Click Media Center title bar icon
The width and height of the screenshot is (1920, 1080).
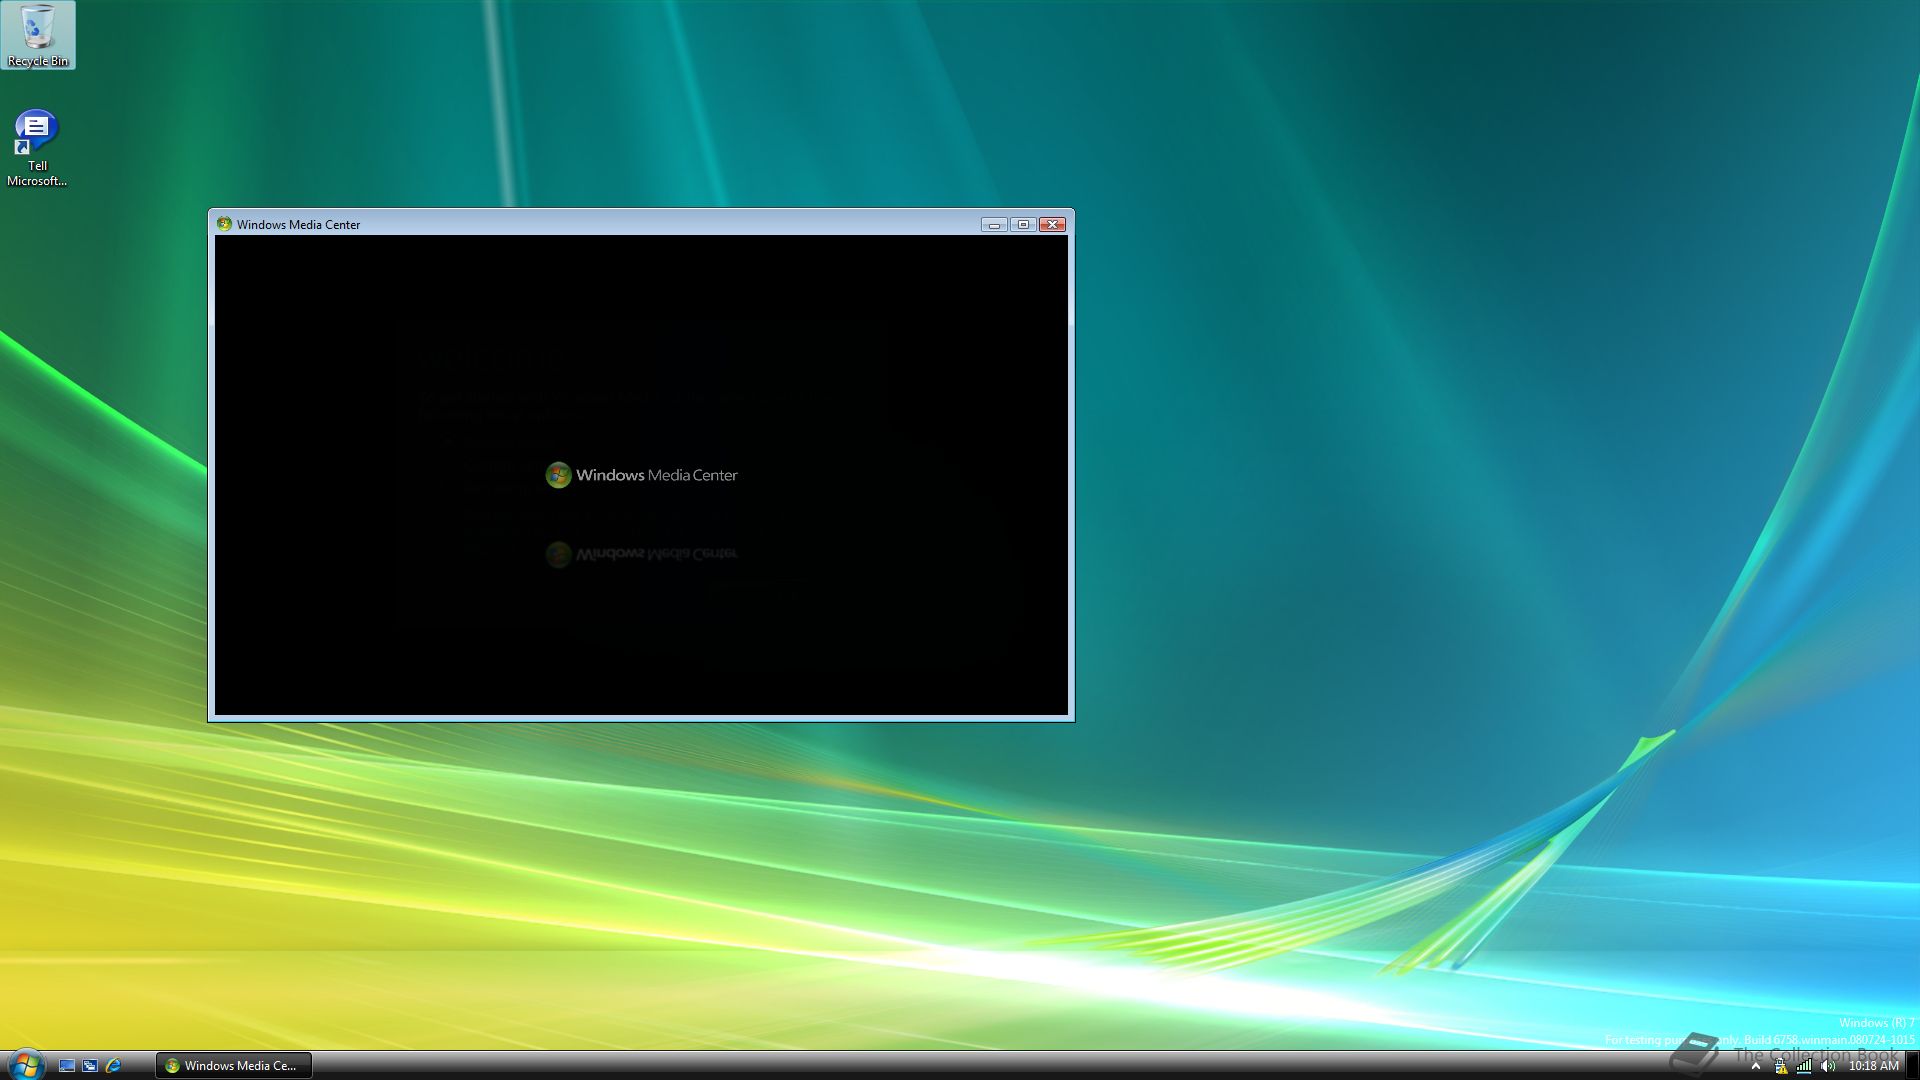coord(224,224)
